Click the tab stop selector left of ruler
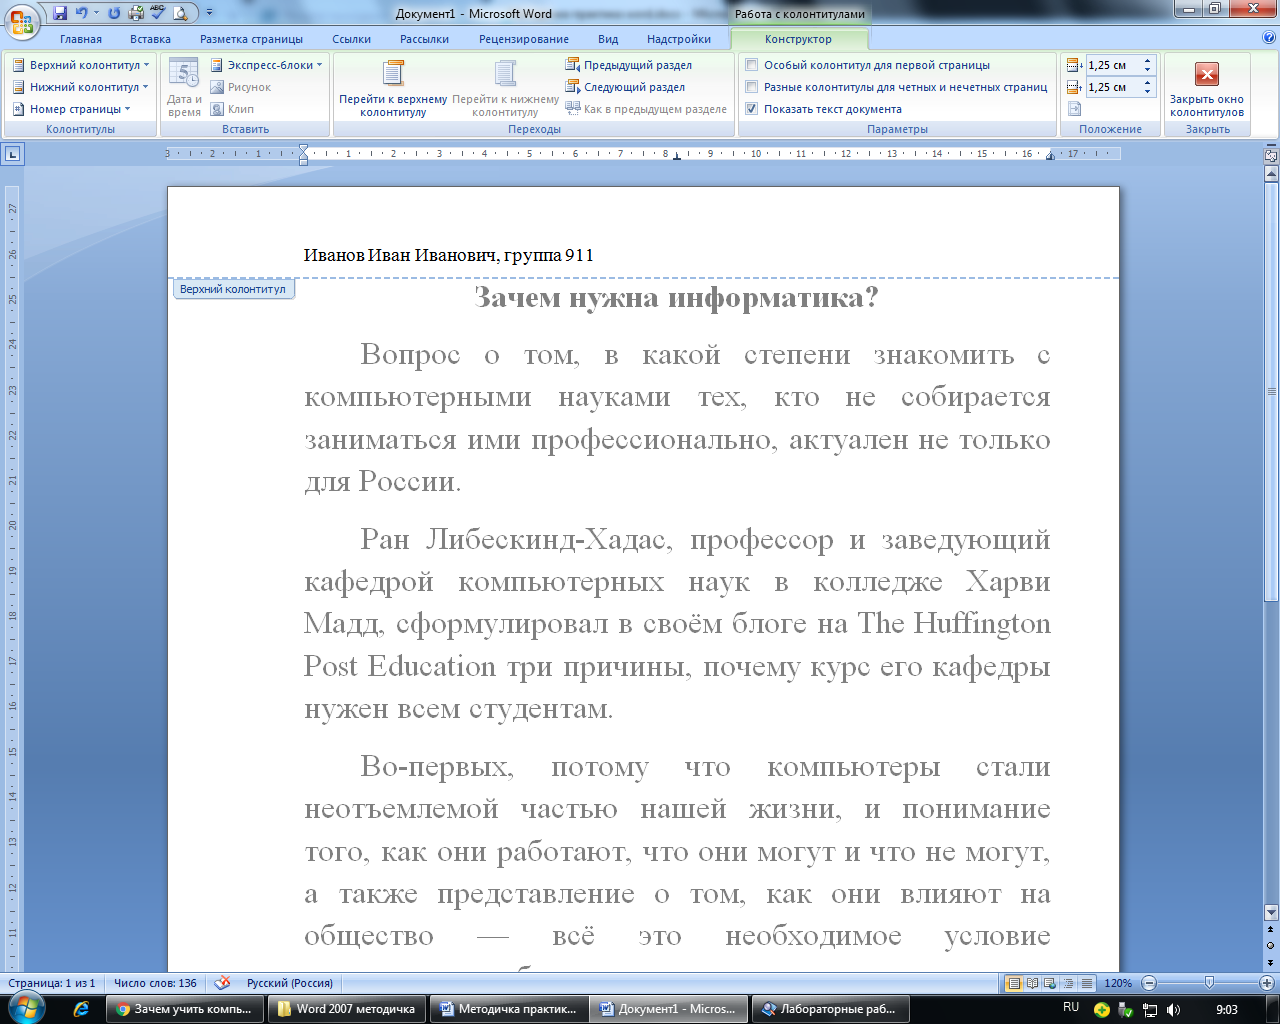 (12, 154)
